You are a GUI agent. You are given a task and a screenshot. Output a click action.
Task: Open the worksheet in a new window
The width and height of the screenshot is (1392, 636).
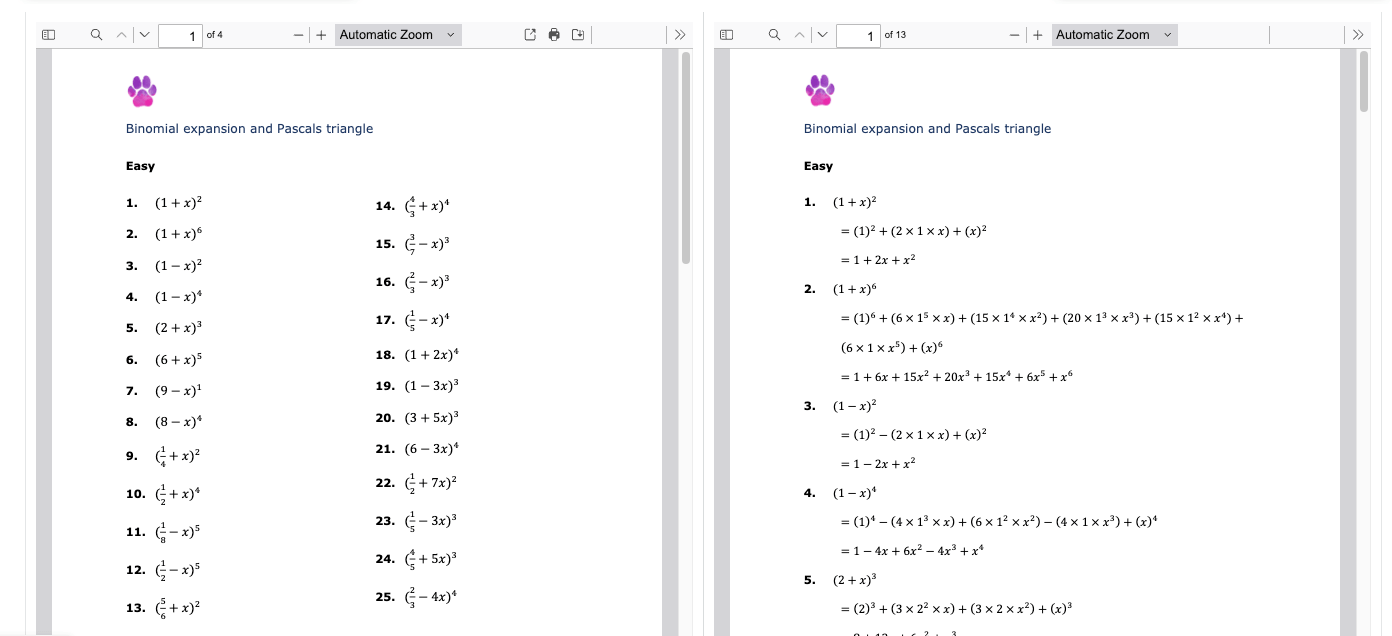(x=528, y=33)
